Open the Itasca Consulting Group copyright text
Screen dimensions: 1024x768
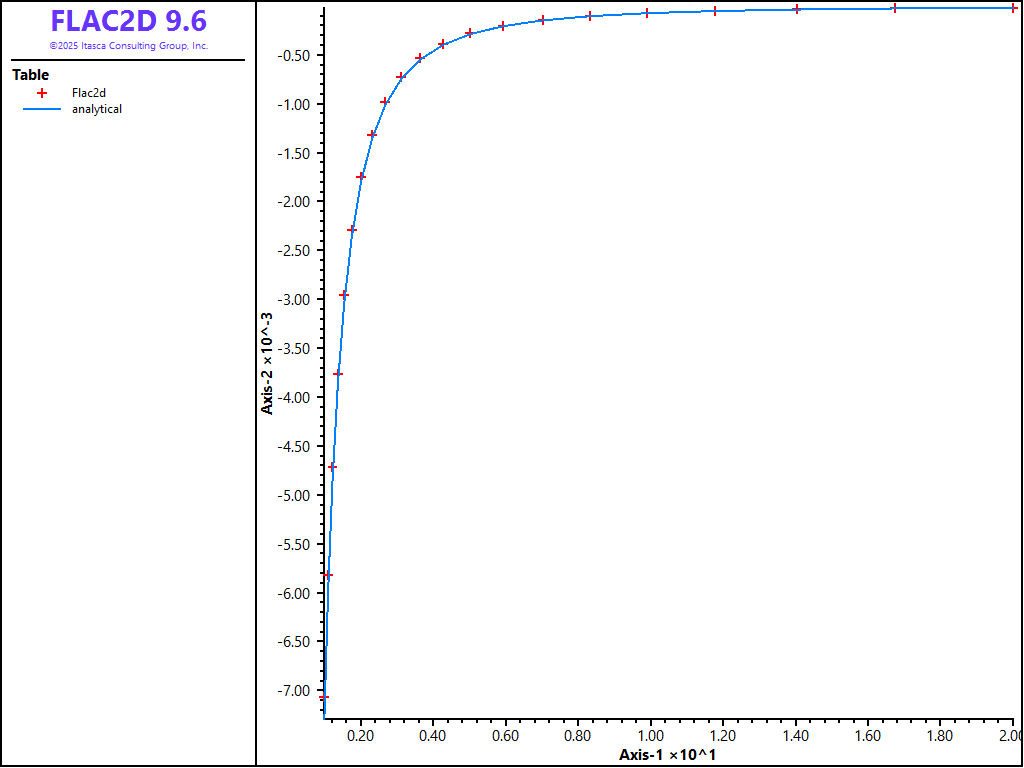click(x=128, y=46)
